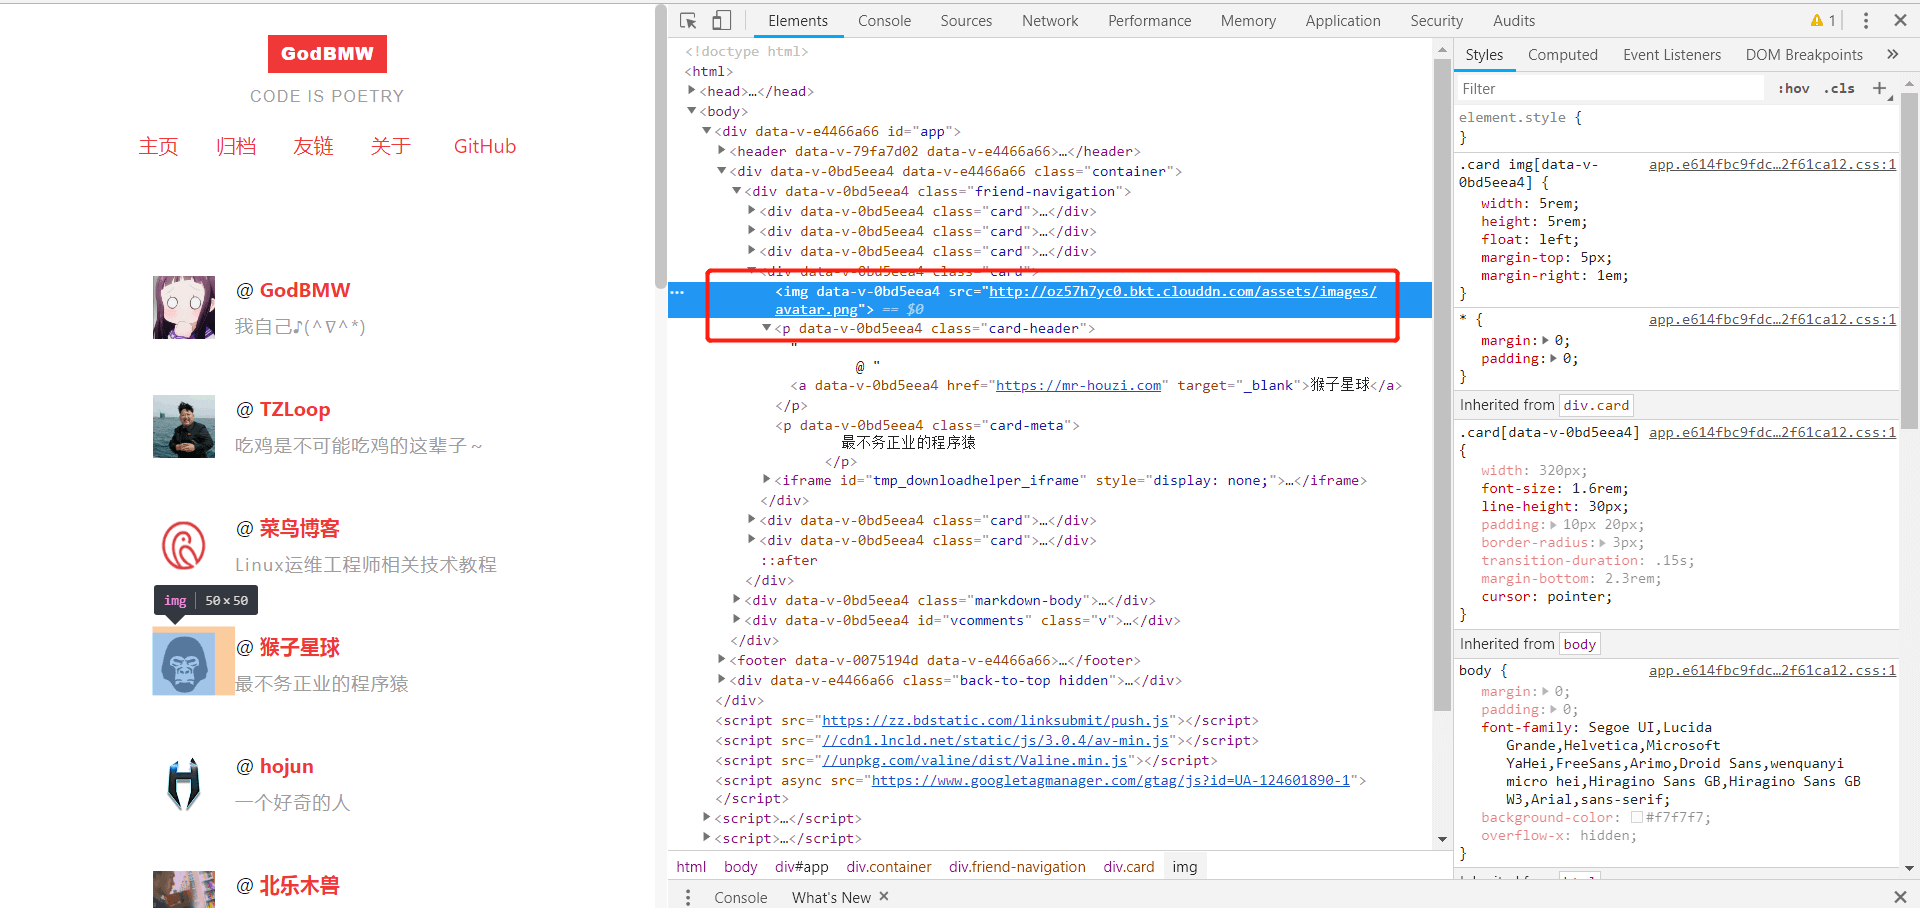Expand the margin shorthand in universal rule
The height and width of the screenshot is (908, 1920).
point(1546,340)
